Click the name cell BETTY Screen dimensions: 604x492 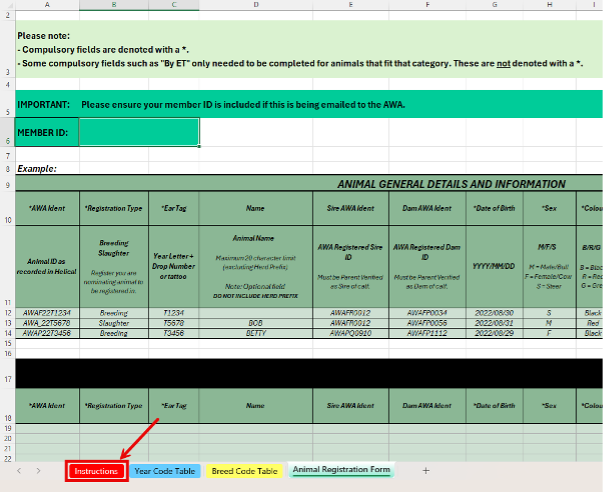point(256,333)
